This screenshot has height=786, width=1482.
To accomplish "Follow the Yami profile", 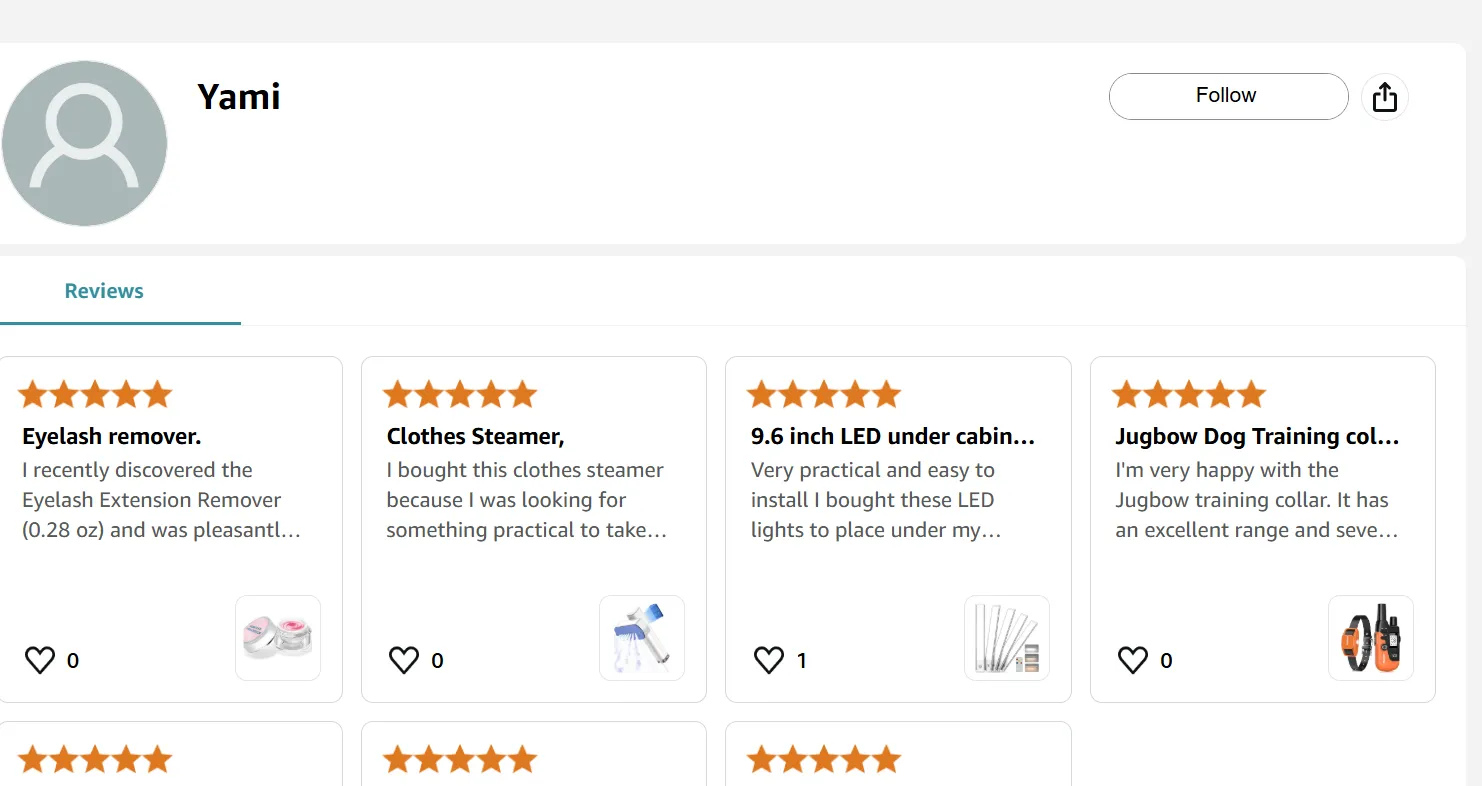I will pyautogui.click(x=1228, y=96).
